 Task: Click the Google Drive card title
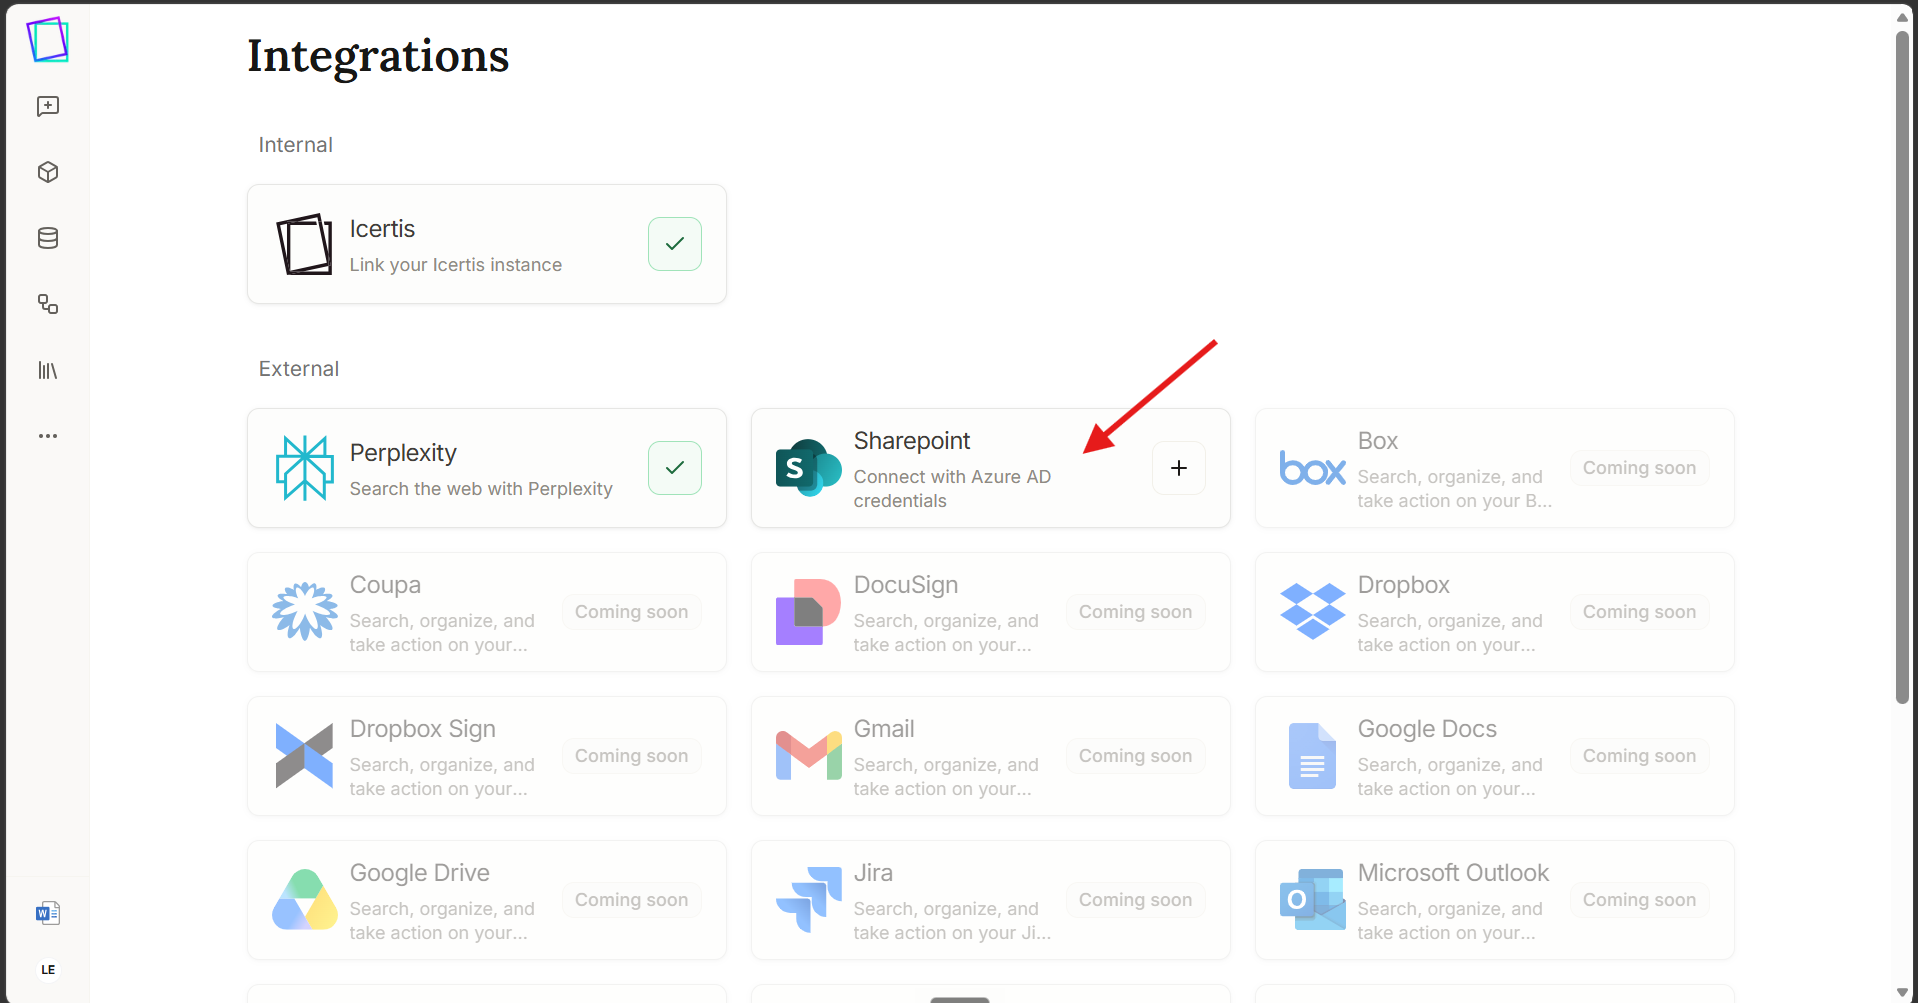click(x=420, y=873)
